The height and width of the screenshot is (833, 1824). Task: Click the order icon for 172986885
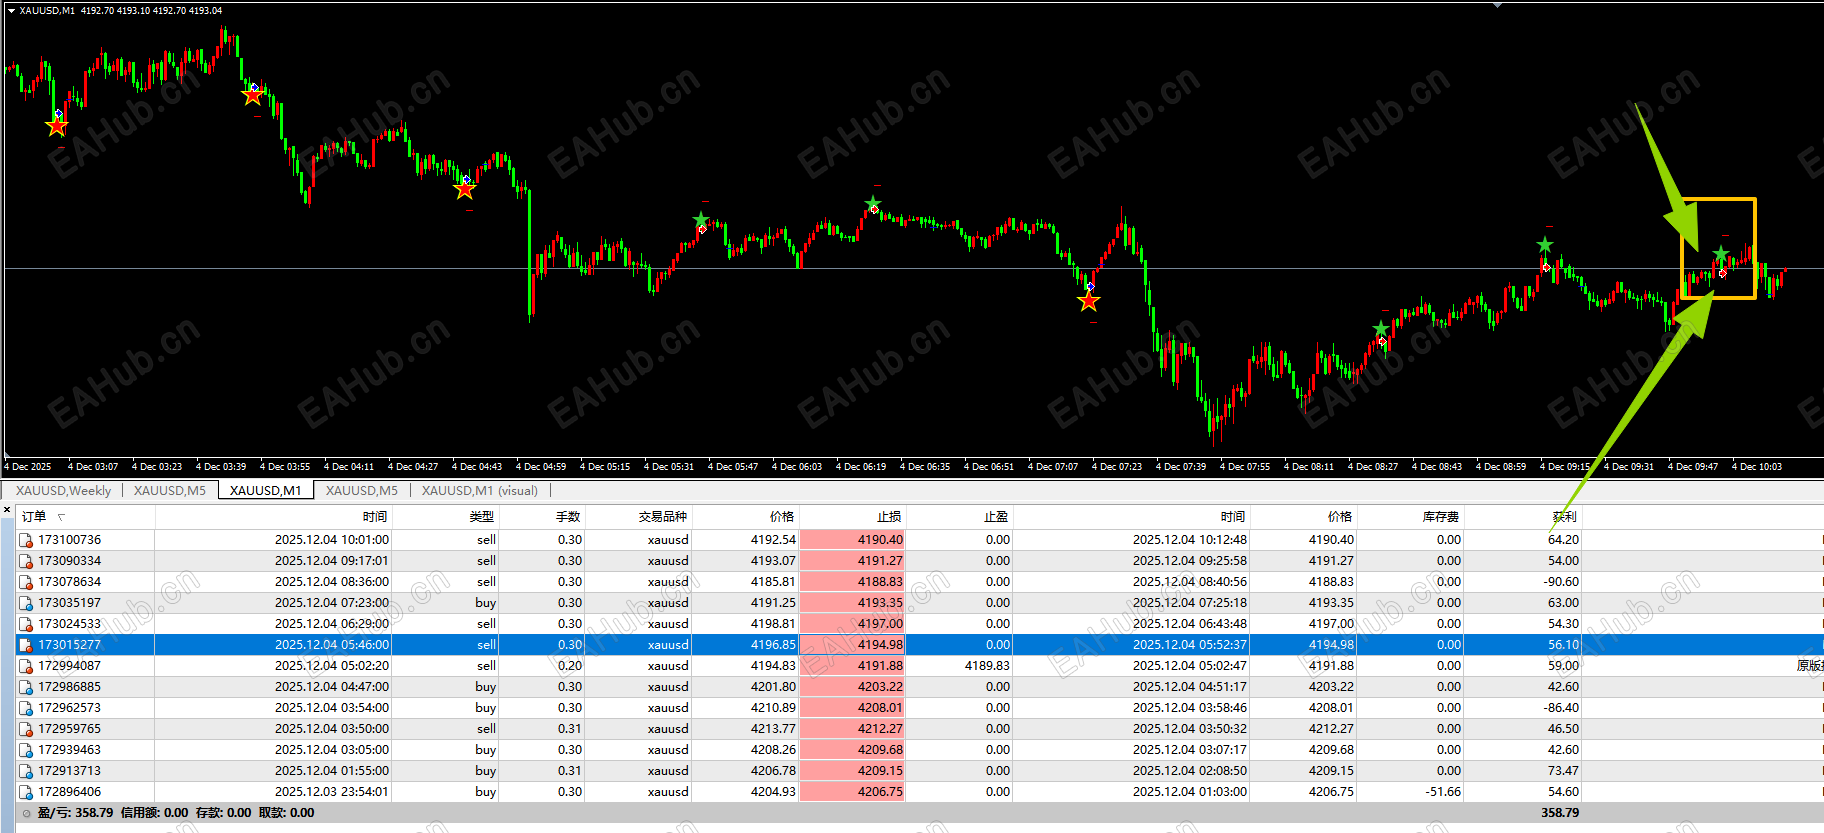tap(26, 687)
